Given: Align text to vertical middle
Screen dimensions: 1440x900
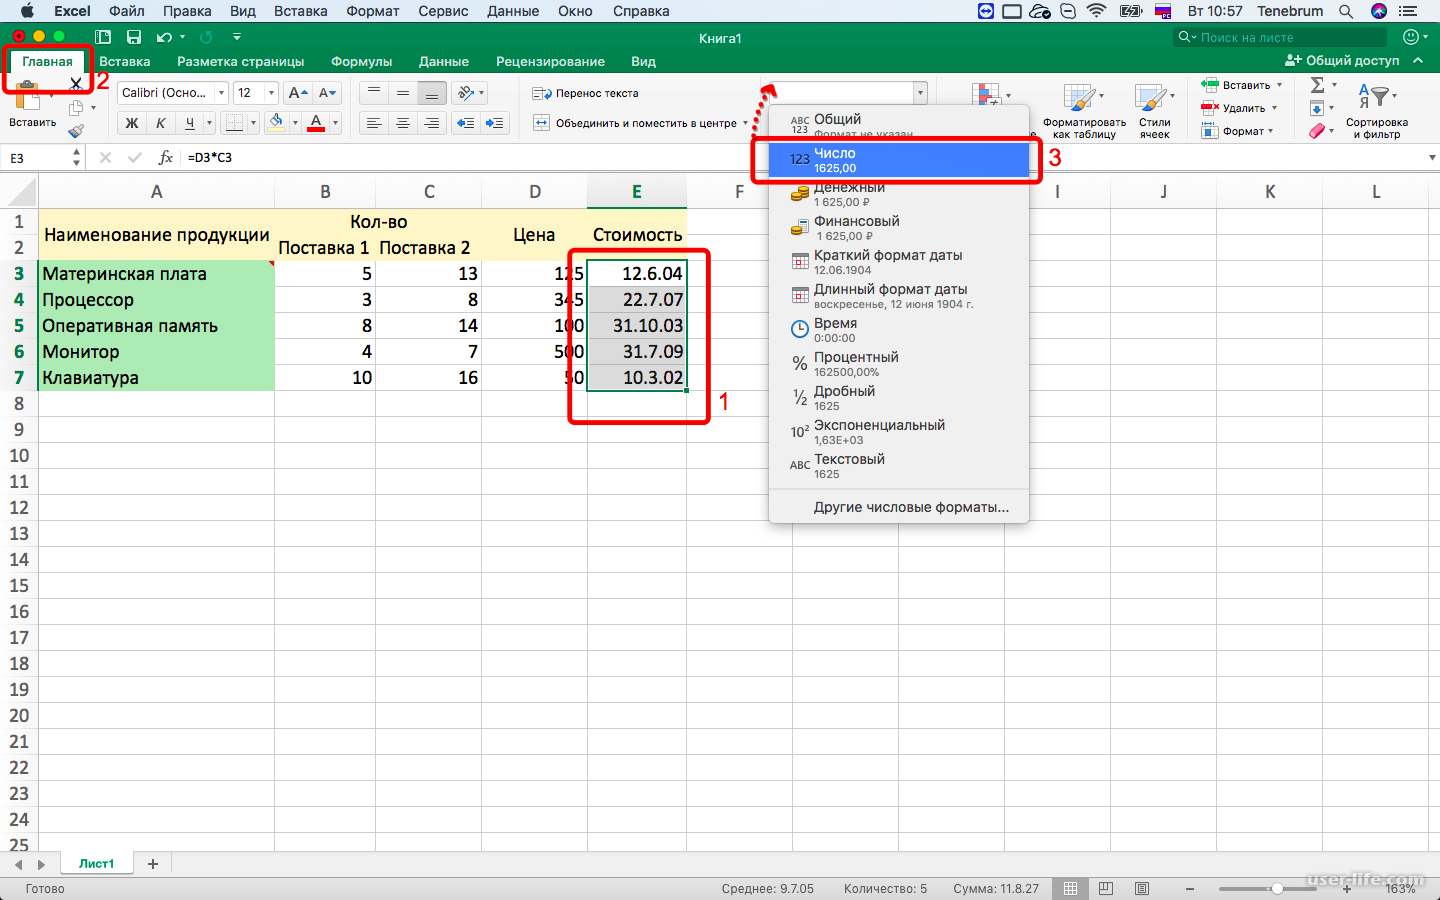Looking at the screenshot, I should click(403, 93).
